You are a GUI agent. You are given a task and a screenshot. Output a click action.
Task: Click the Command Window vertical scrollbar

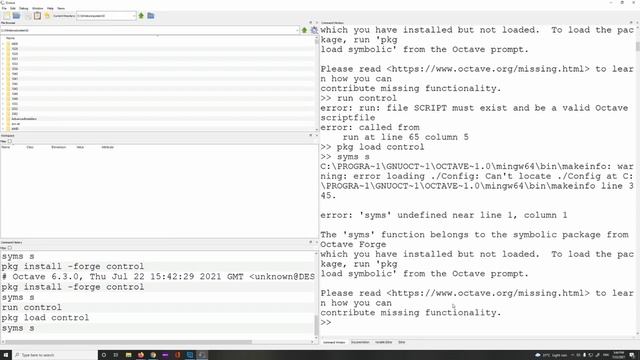click(x=638, y=46)
